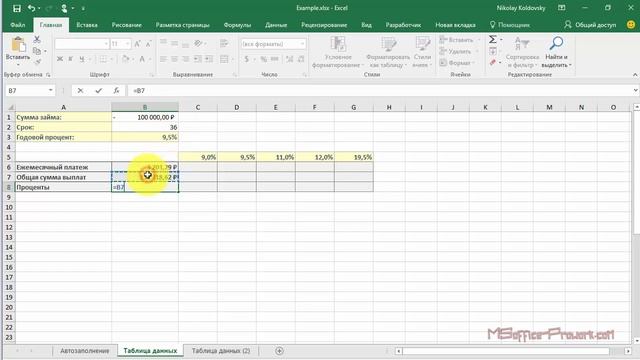Click the Find and Select magnifier icon
This screenshot has width=640, height=360.
click(x=556, y=43)
